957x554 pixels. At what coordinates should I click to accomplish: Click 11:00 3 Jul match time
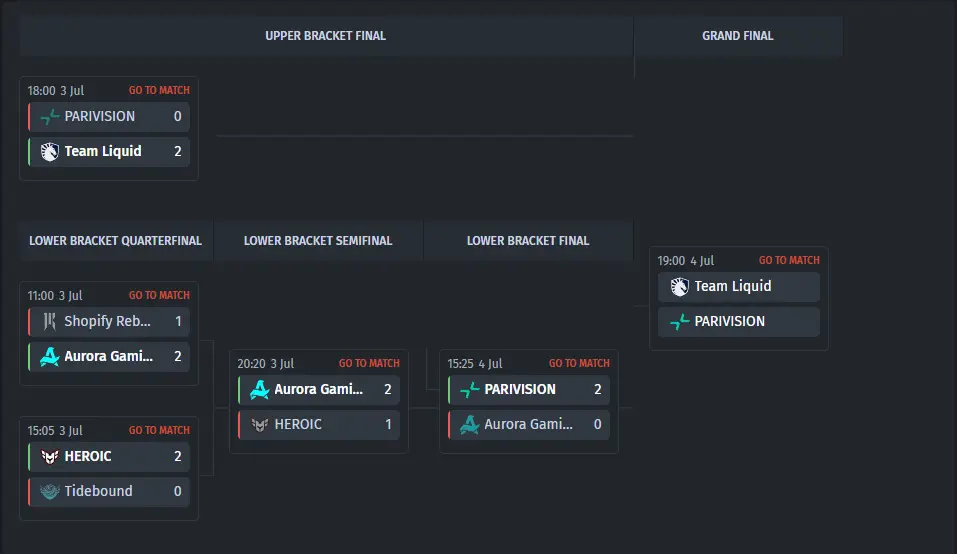55,296
